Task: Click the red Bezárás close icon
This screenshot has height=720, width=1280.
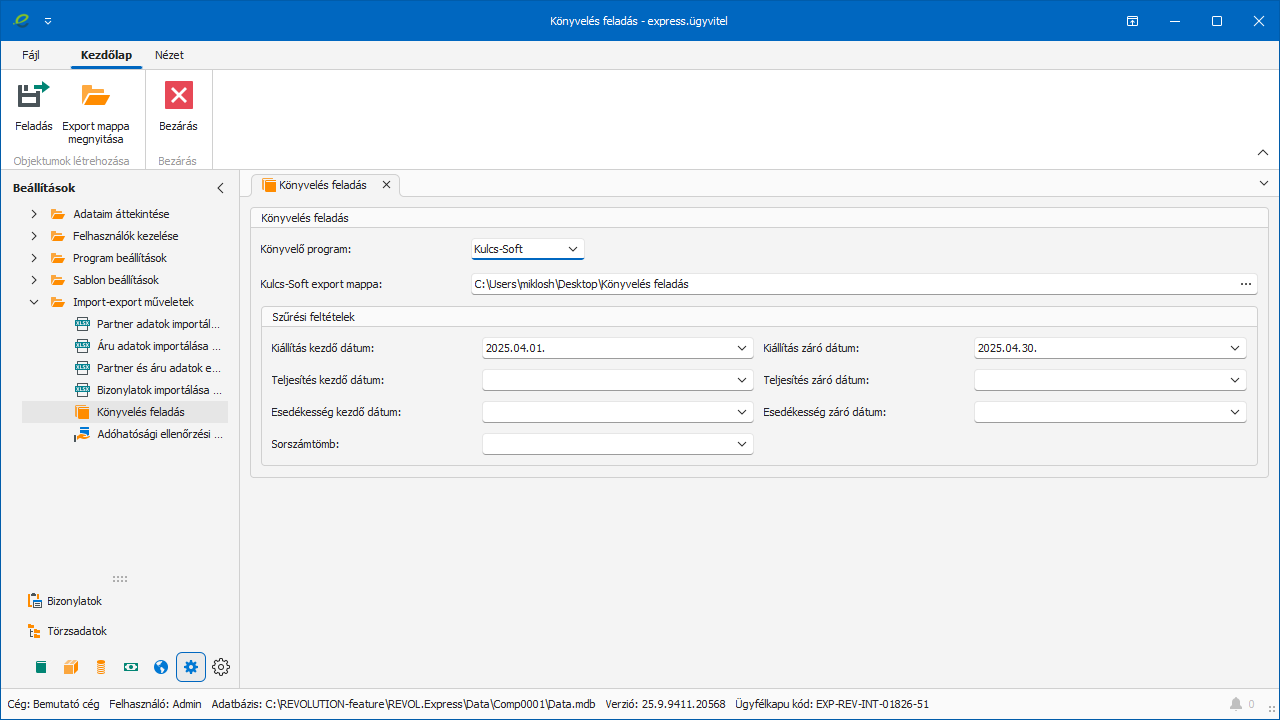Action: [178, 96]
